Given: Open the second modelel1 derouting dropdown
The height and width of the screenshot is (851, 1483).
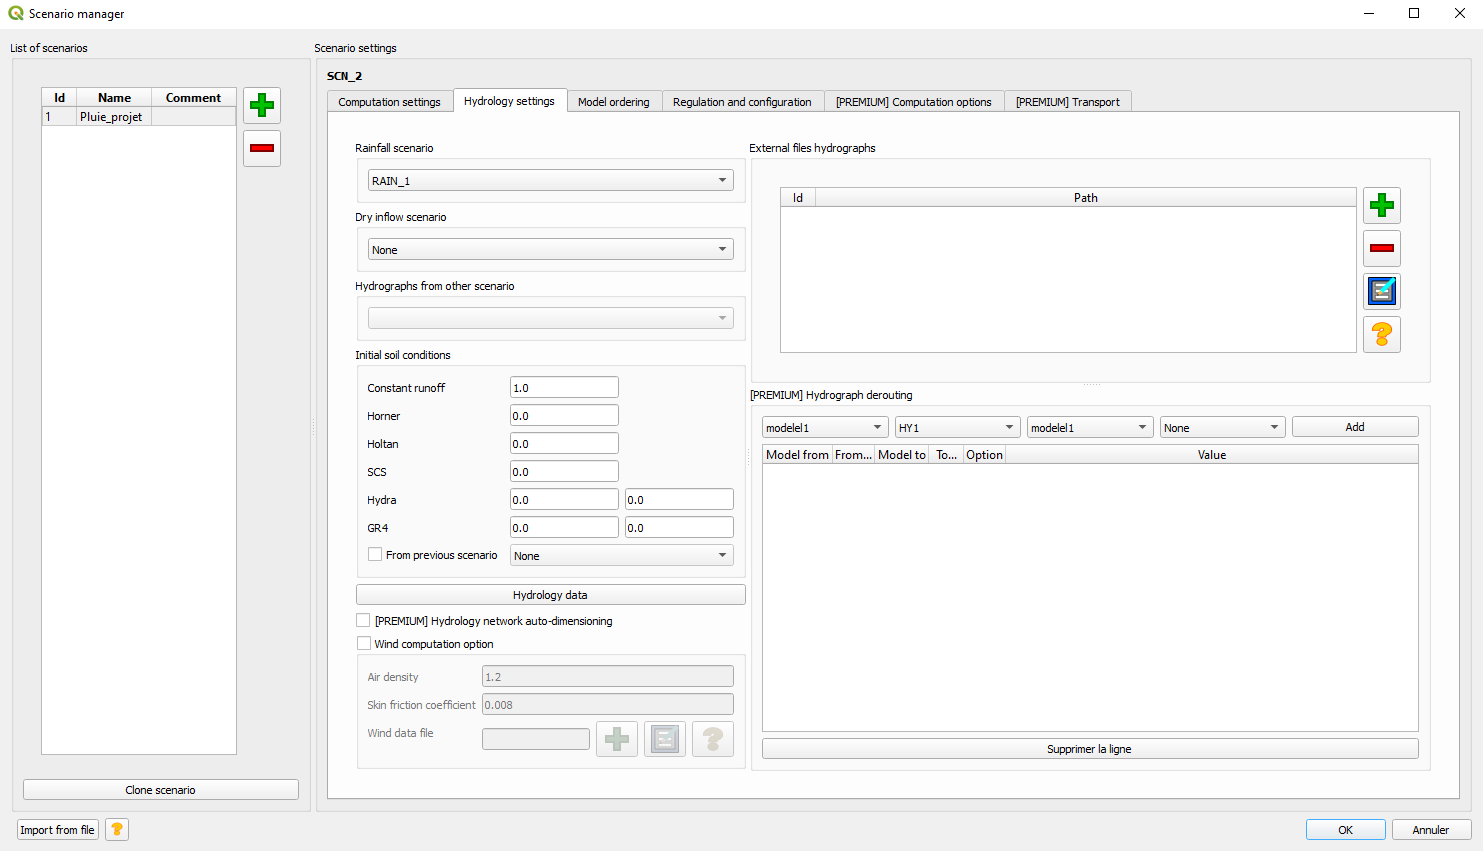Looking at the screenshot, I should click(x=1090, y=427).
